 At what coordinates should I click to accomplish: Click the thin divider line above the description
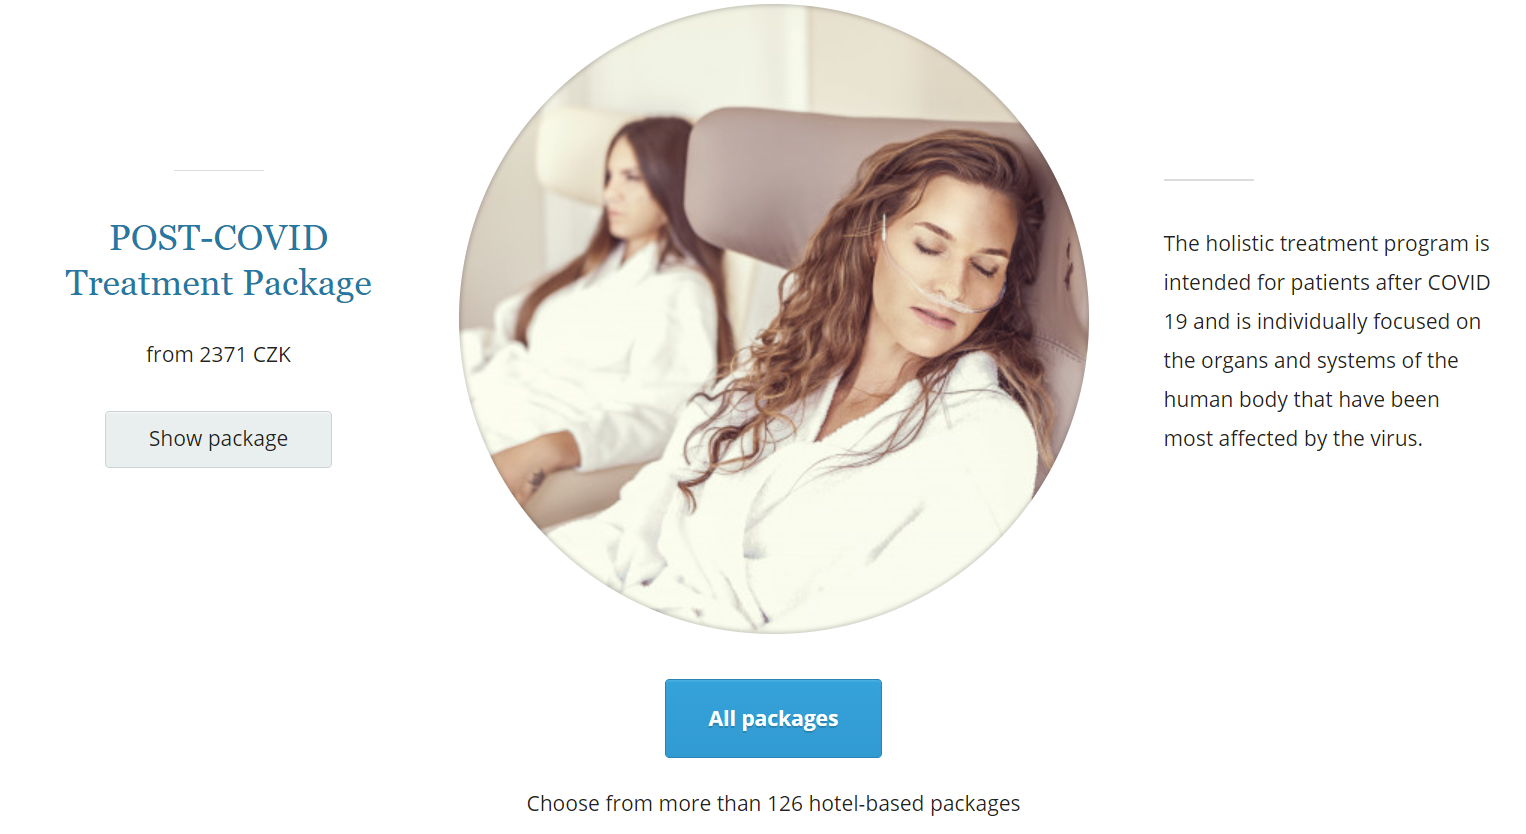[1208, 180]
